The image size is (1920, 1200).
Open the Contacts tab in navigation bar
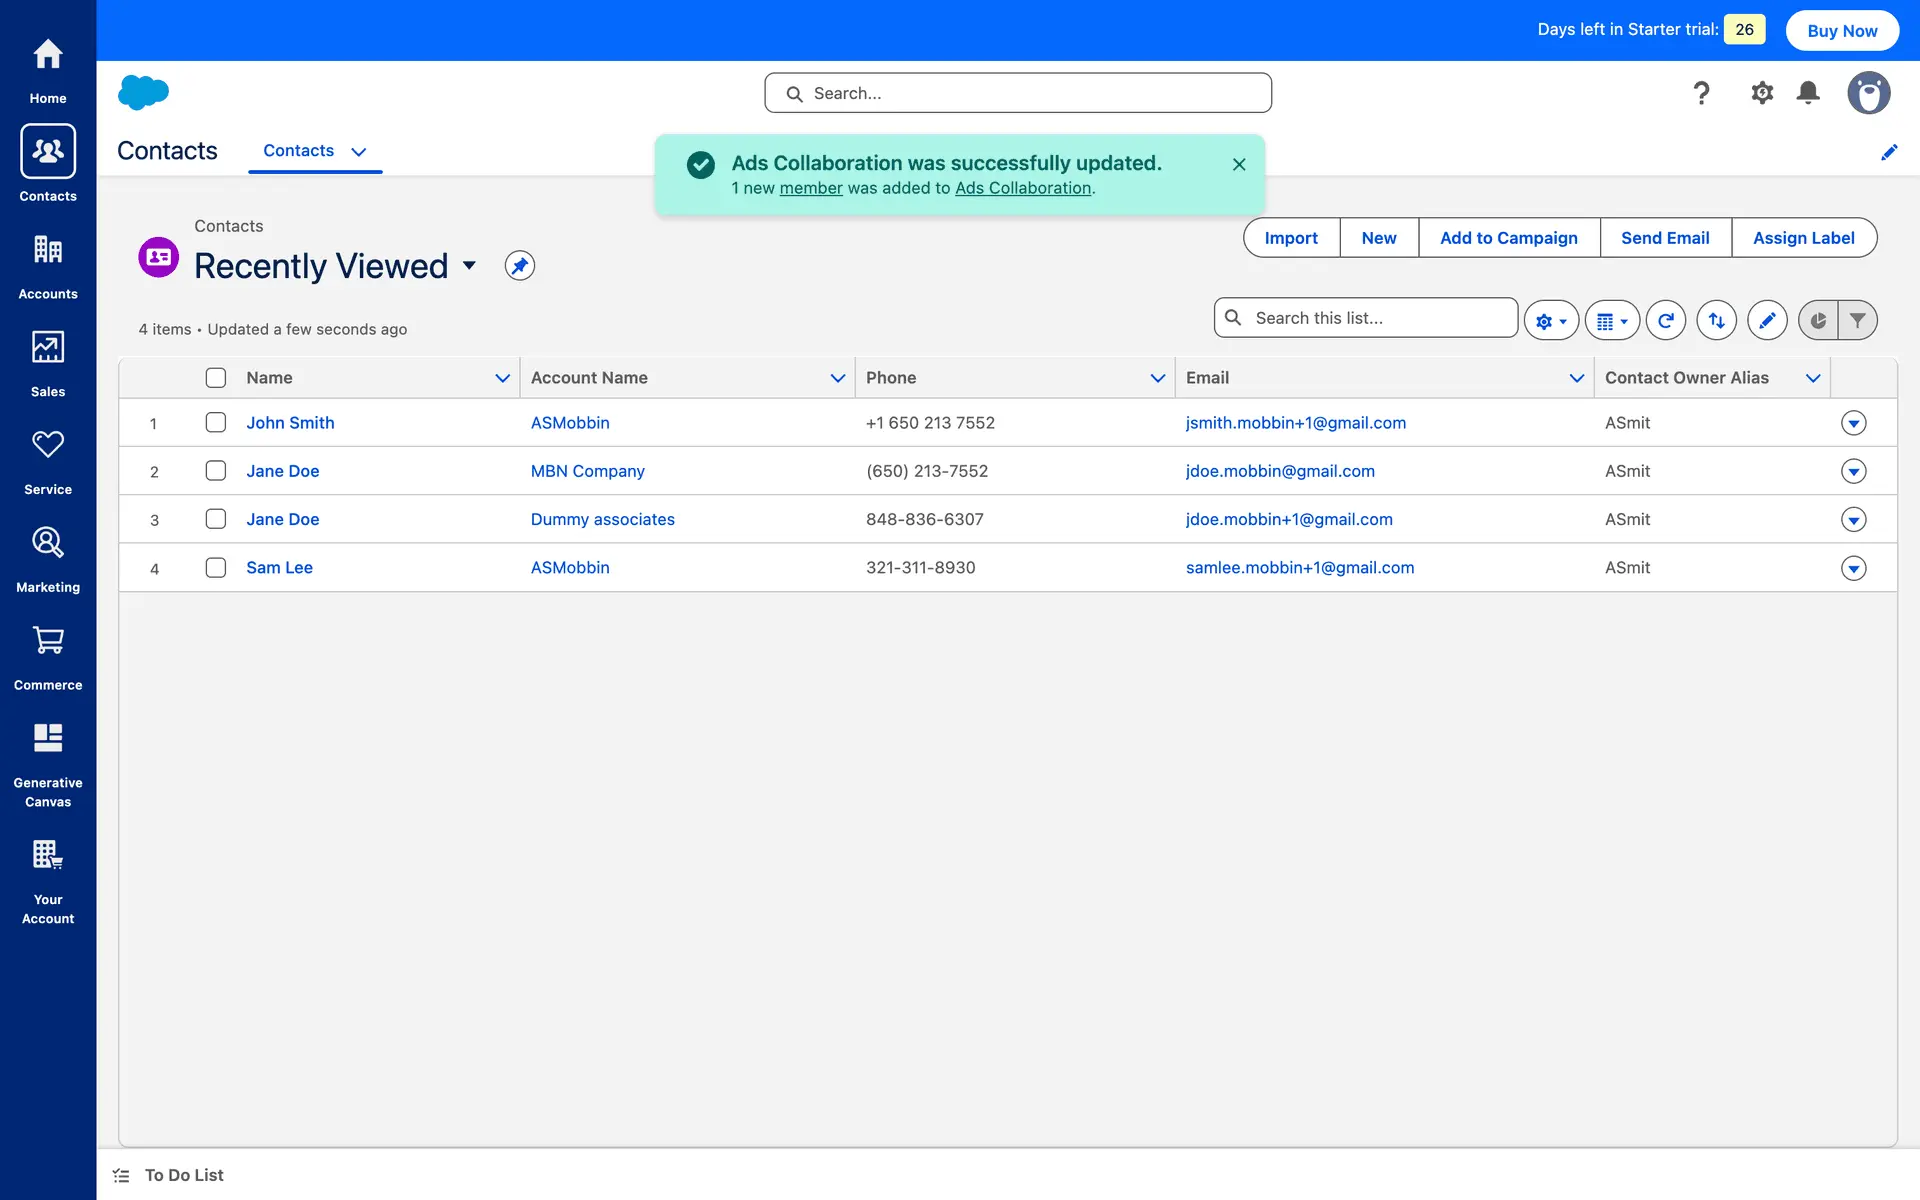point(298,151)
